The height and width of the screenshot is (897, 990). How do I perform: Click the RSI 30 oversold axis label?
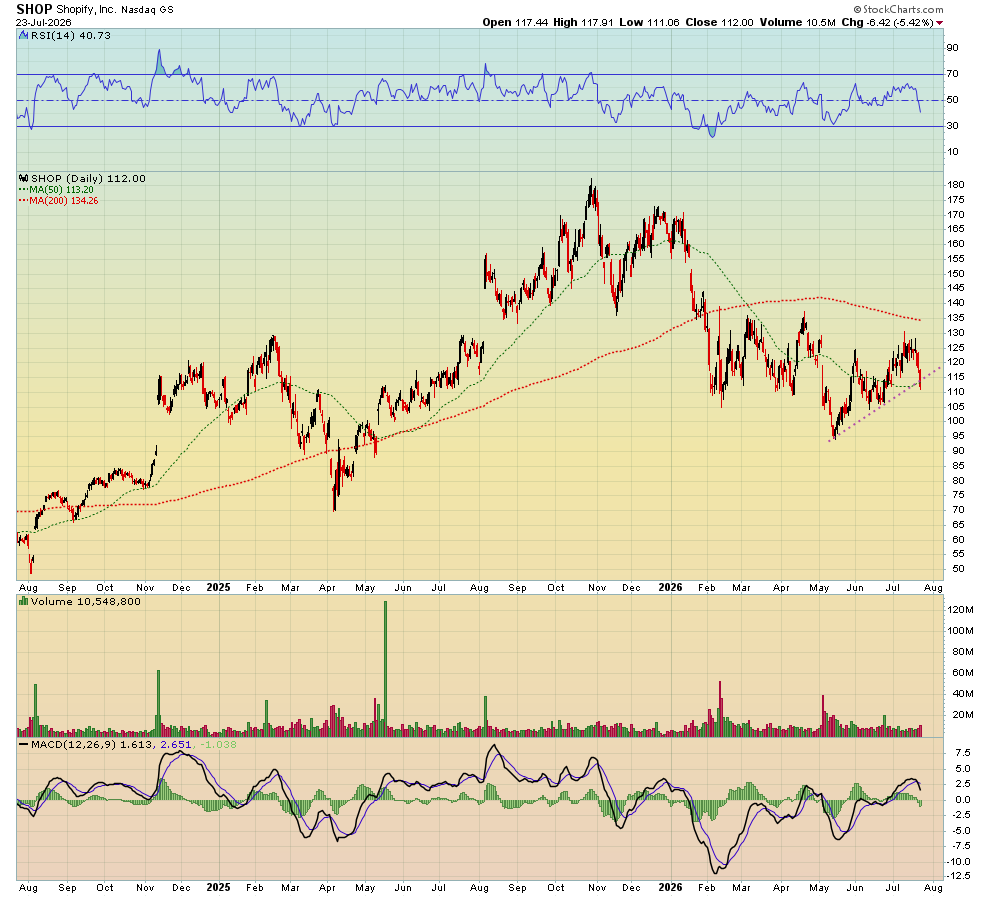tap(952, 126)
